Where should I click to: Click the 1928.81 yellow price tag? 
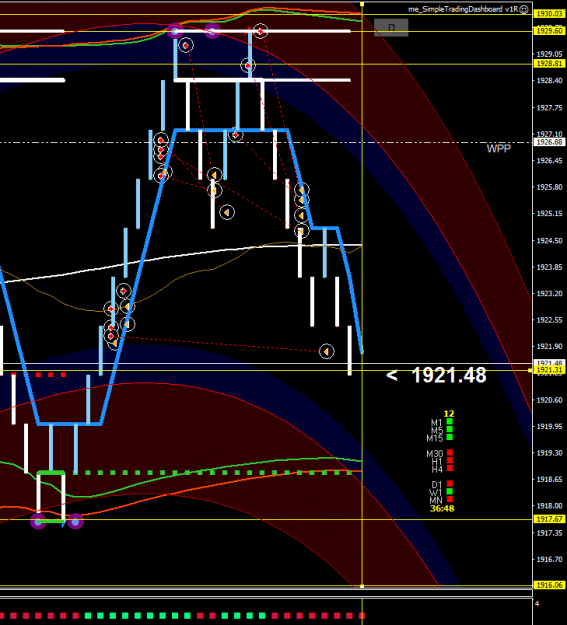pos(549,63)
